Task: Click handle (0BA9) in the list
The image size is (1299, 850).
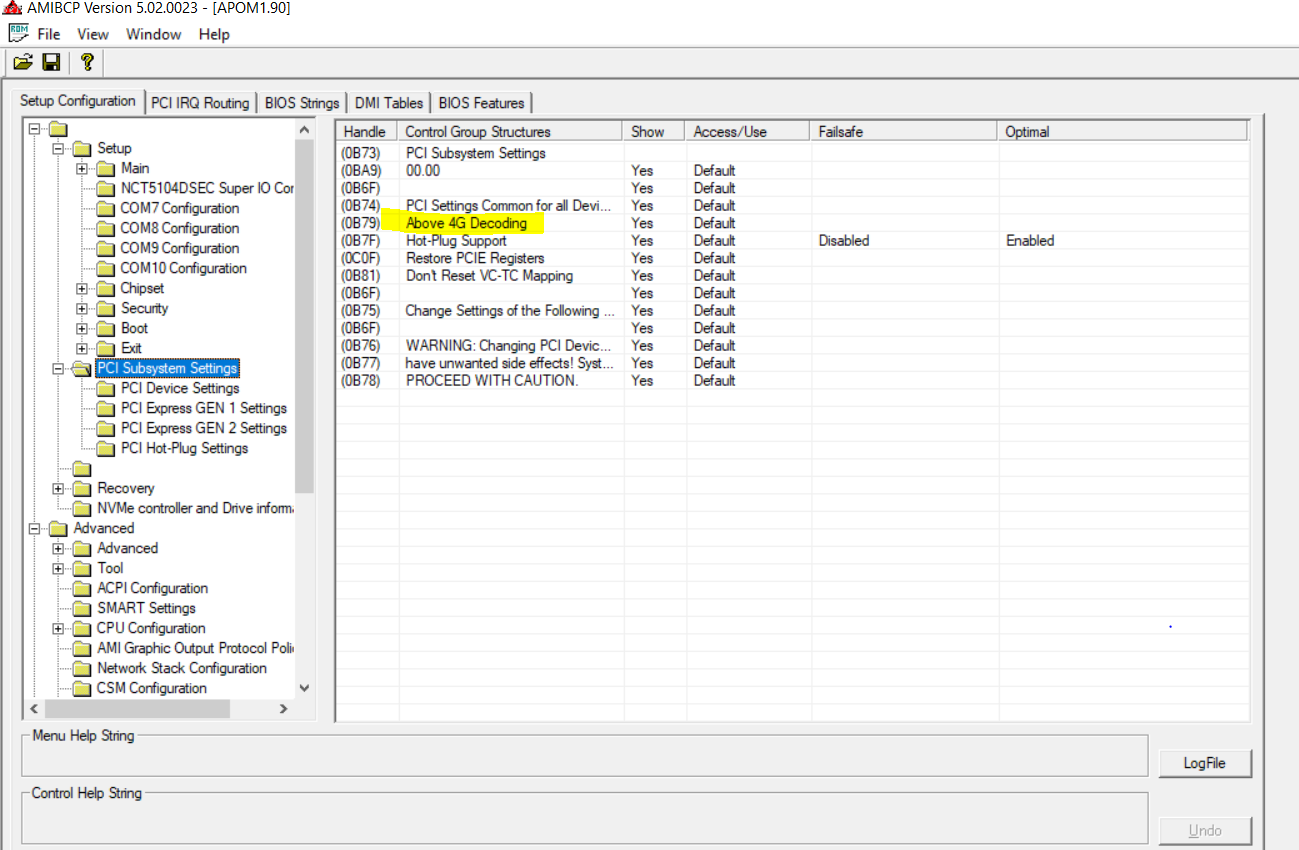Action: pyautogui.click(x=361, y=170)
